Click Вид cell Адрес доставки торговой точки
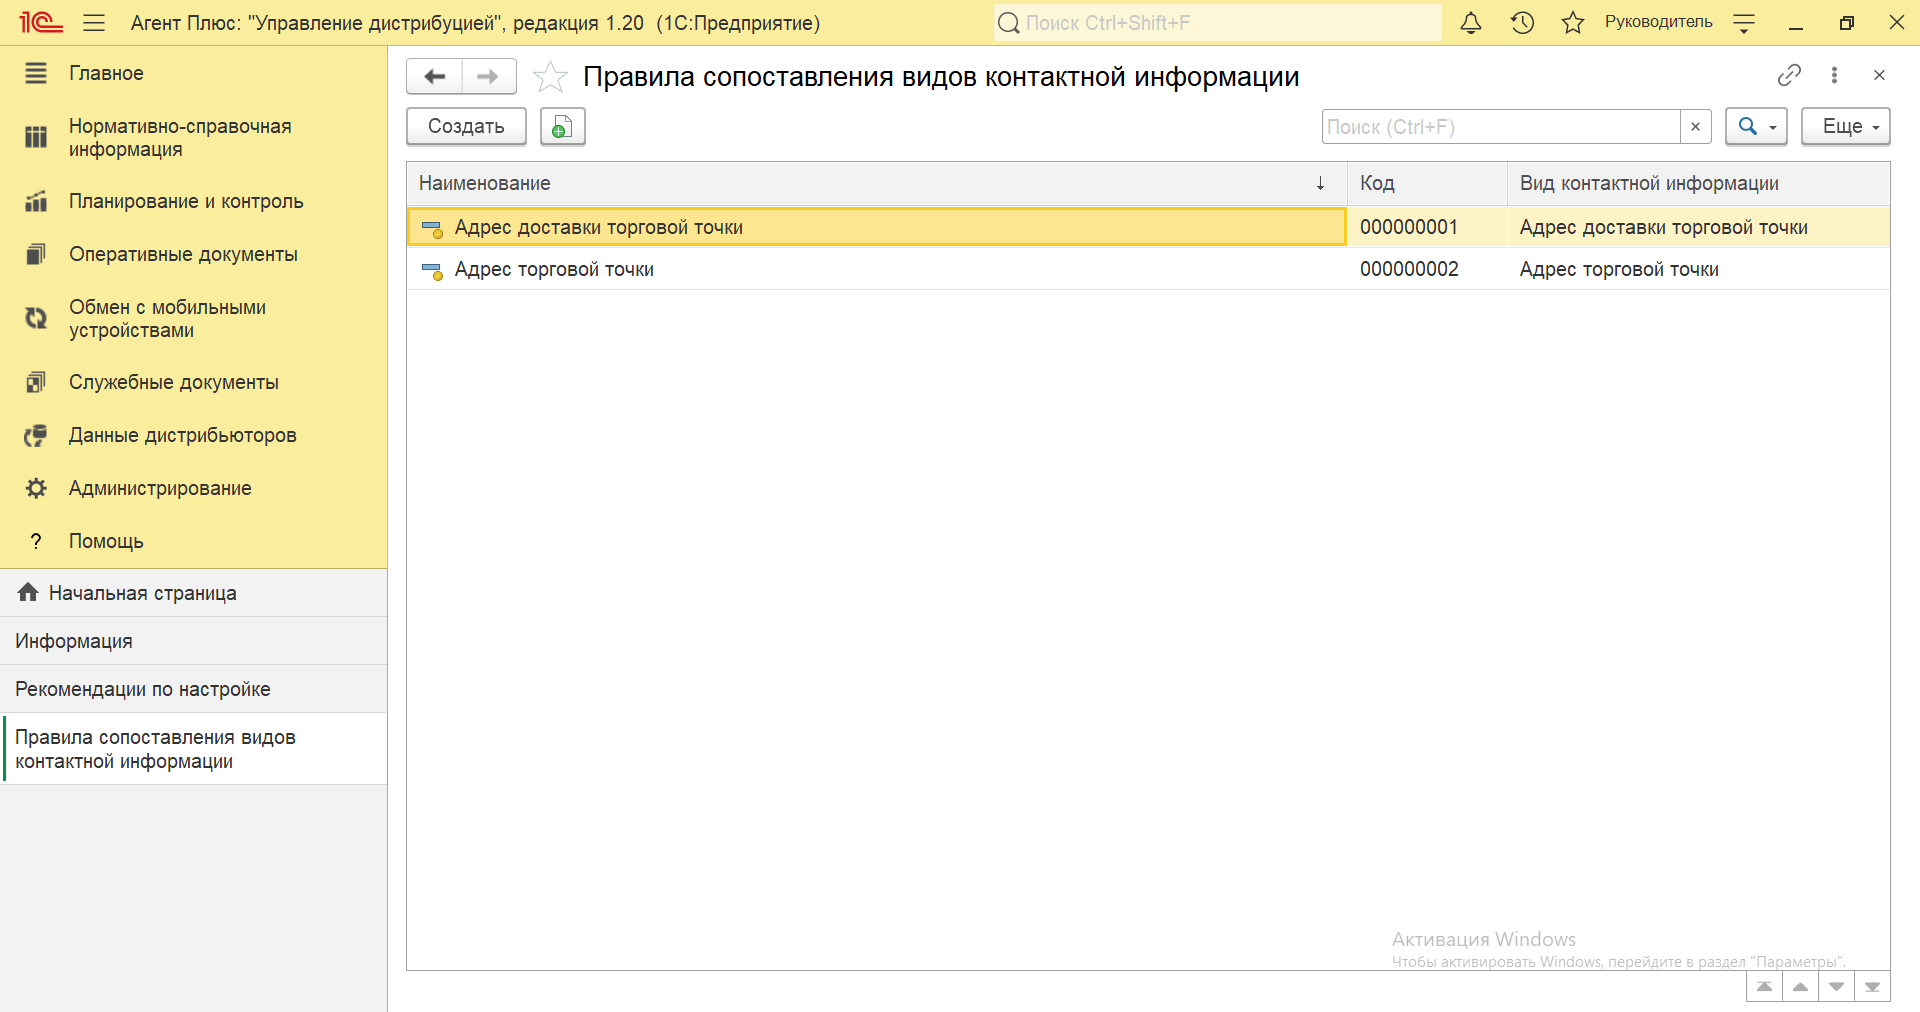The image size is (1920, 1012). coord(1698,227)
